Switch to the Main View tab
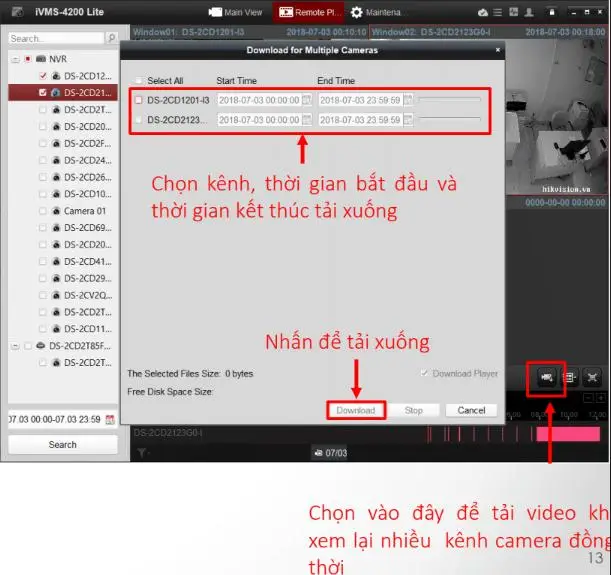Screen dimensions: 611x575 point(235,12)
